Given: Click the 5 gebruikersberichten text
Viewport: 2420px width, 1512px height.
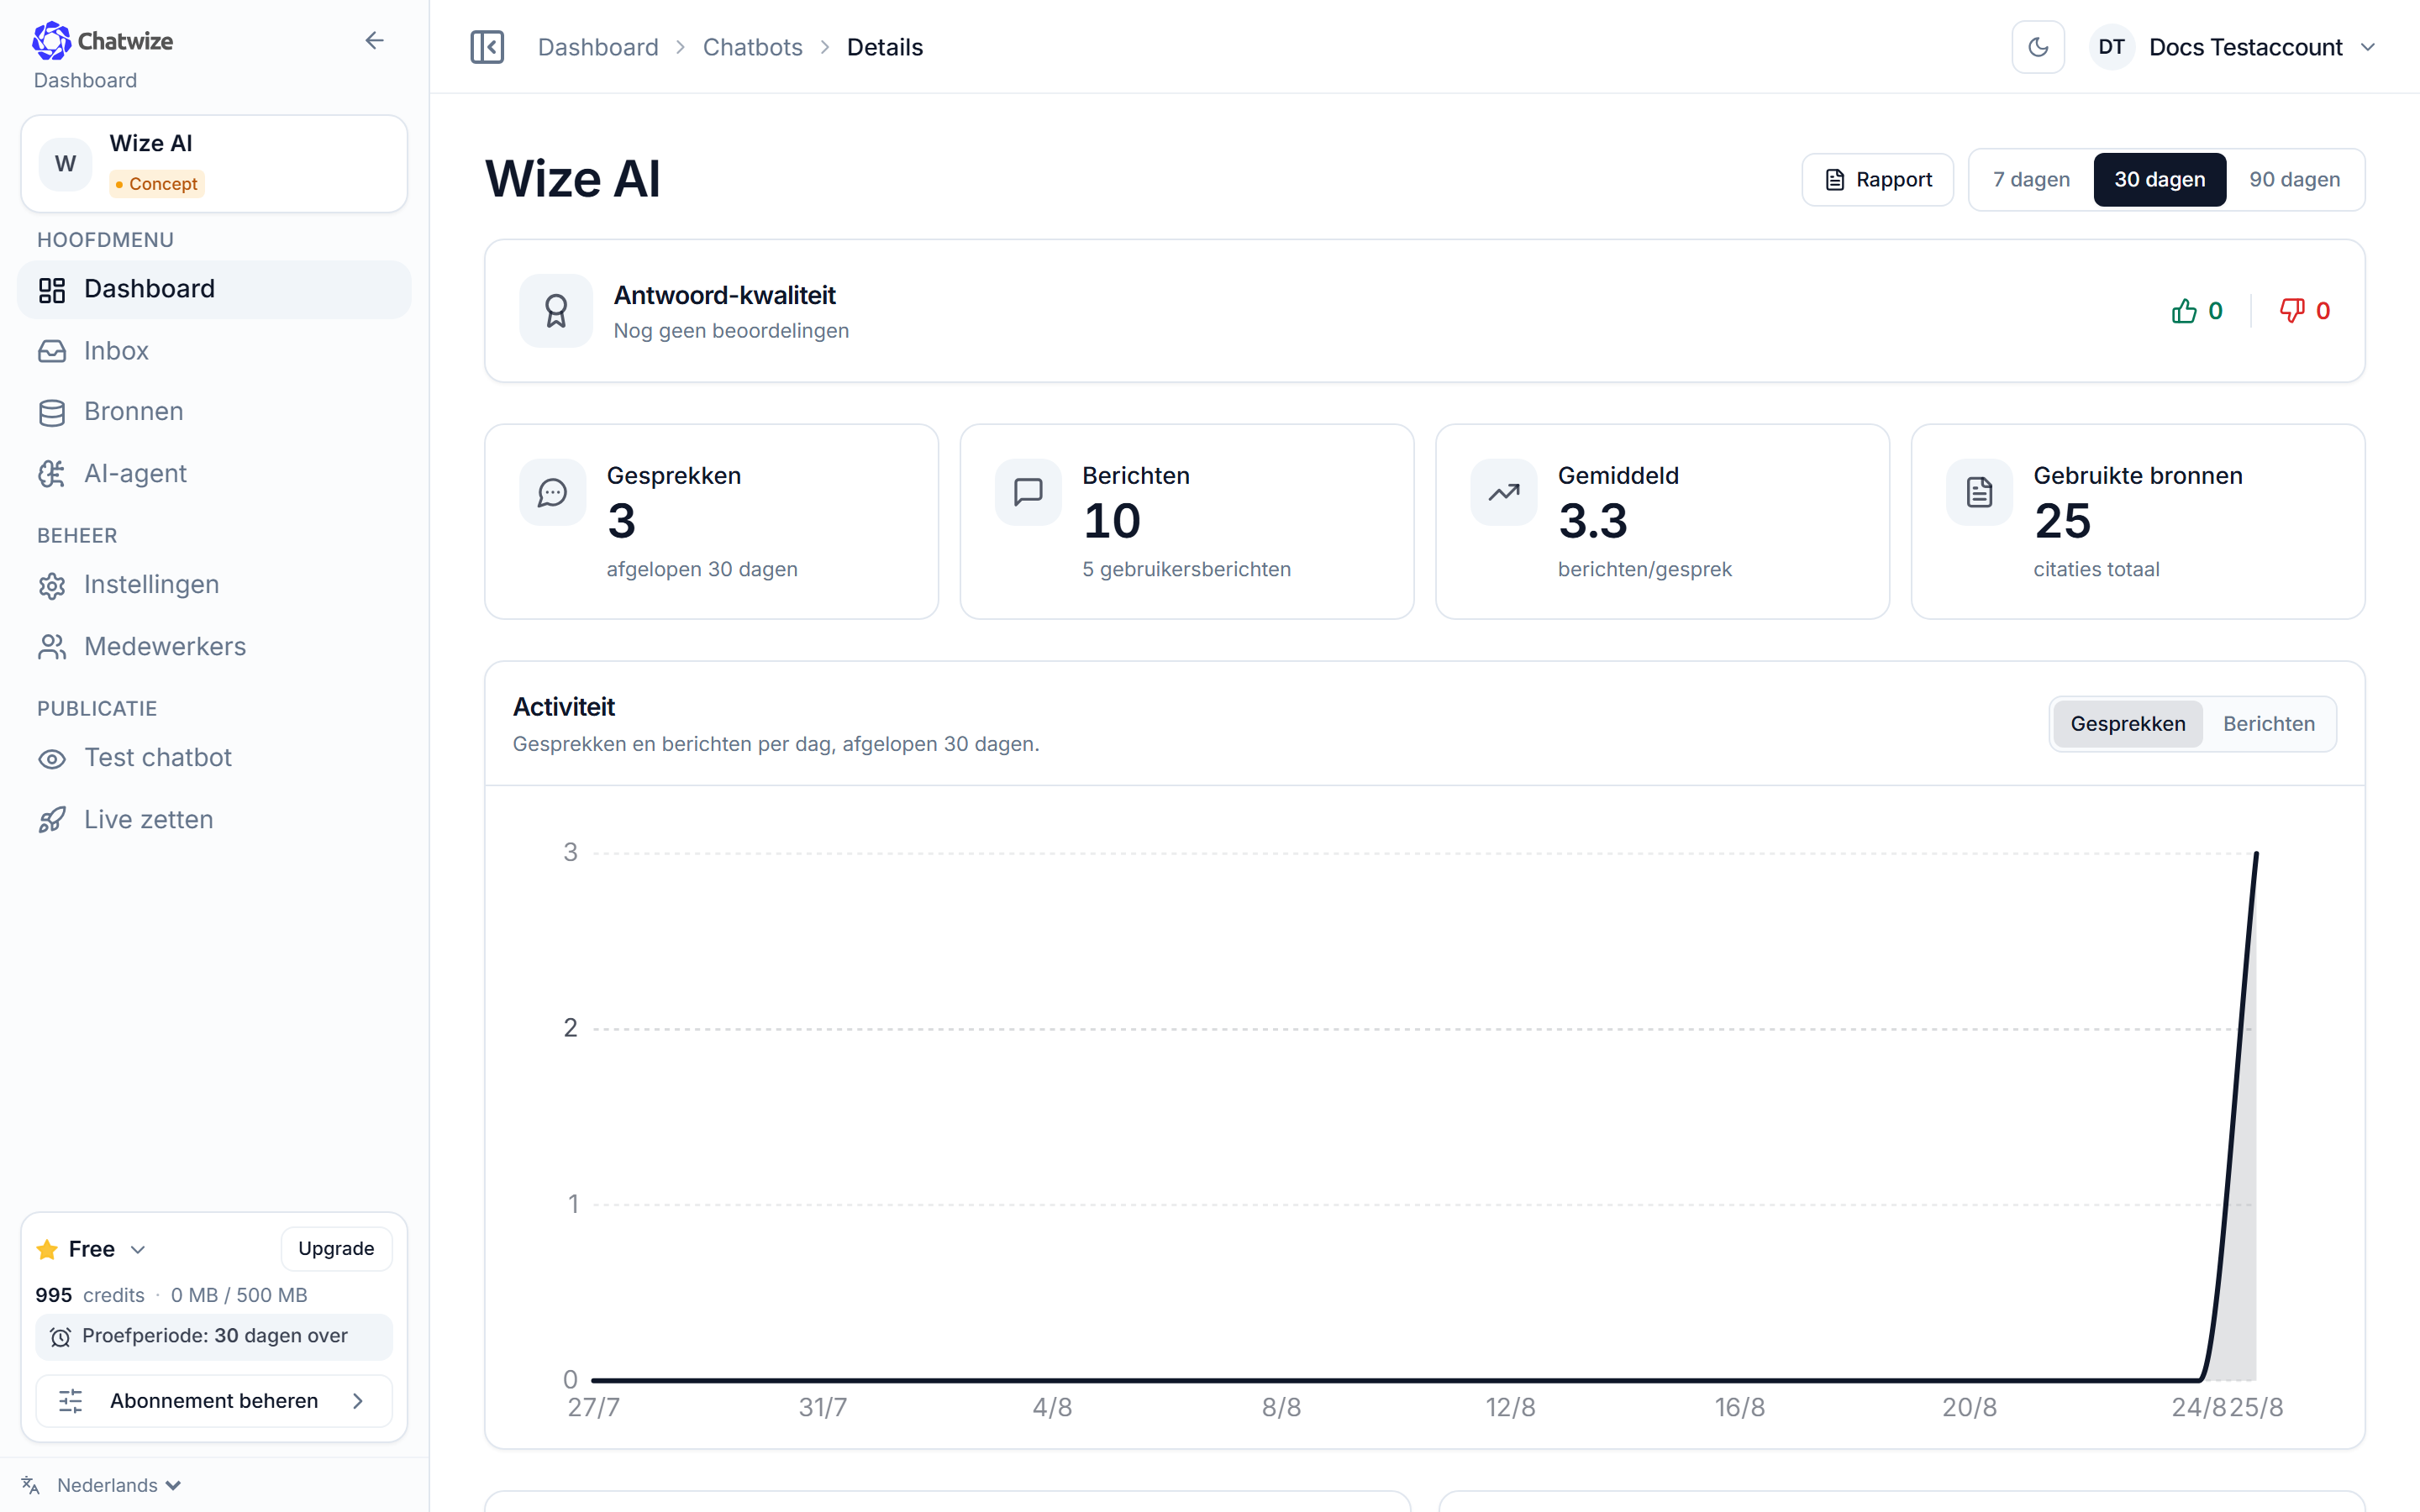Looking at the screenshot, I should tap(1186, 570).
